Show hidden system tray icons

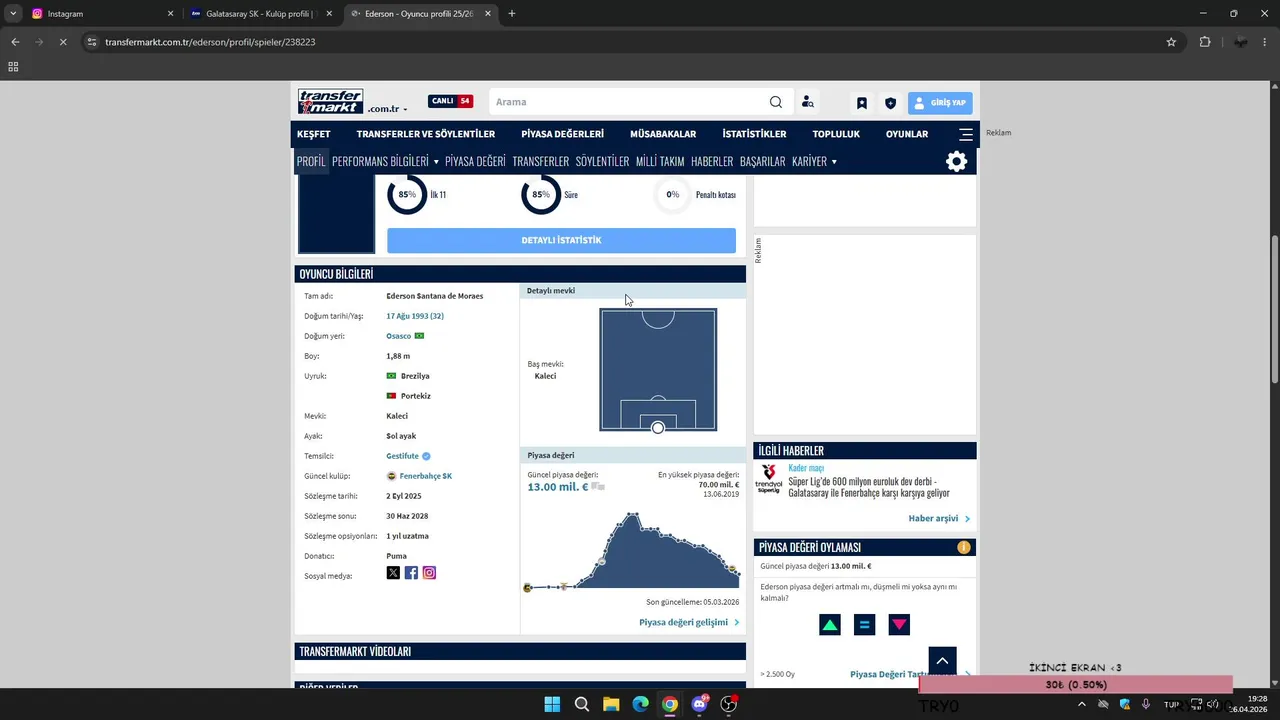(x=1082, y=704)
